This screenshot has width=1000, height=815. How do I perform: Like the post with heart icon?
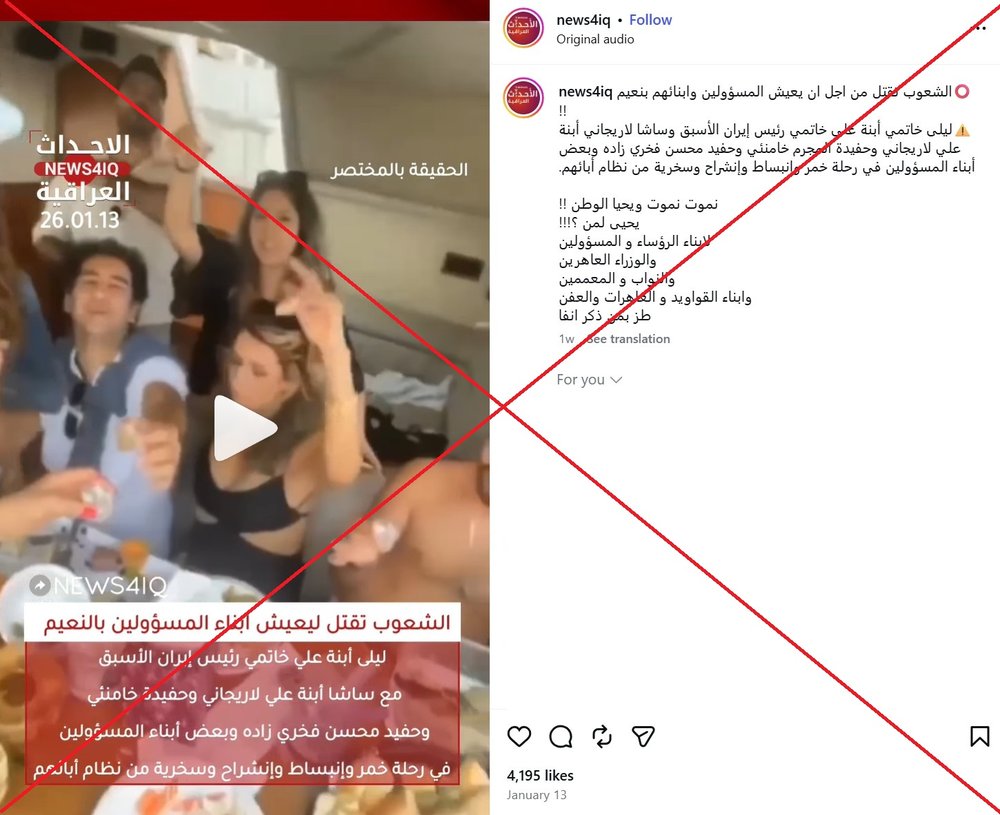tap(519, 737)
